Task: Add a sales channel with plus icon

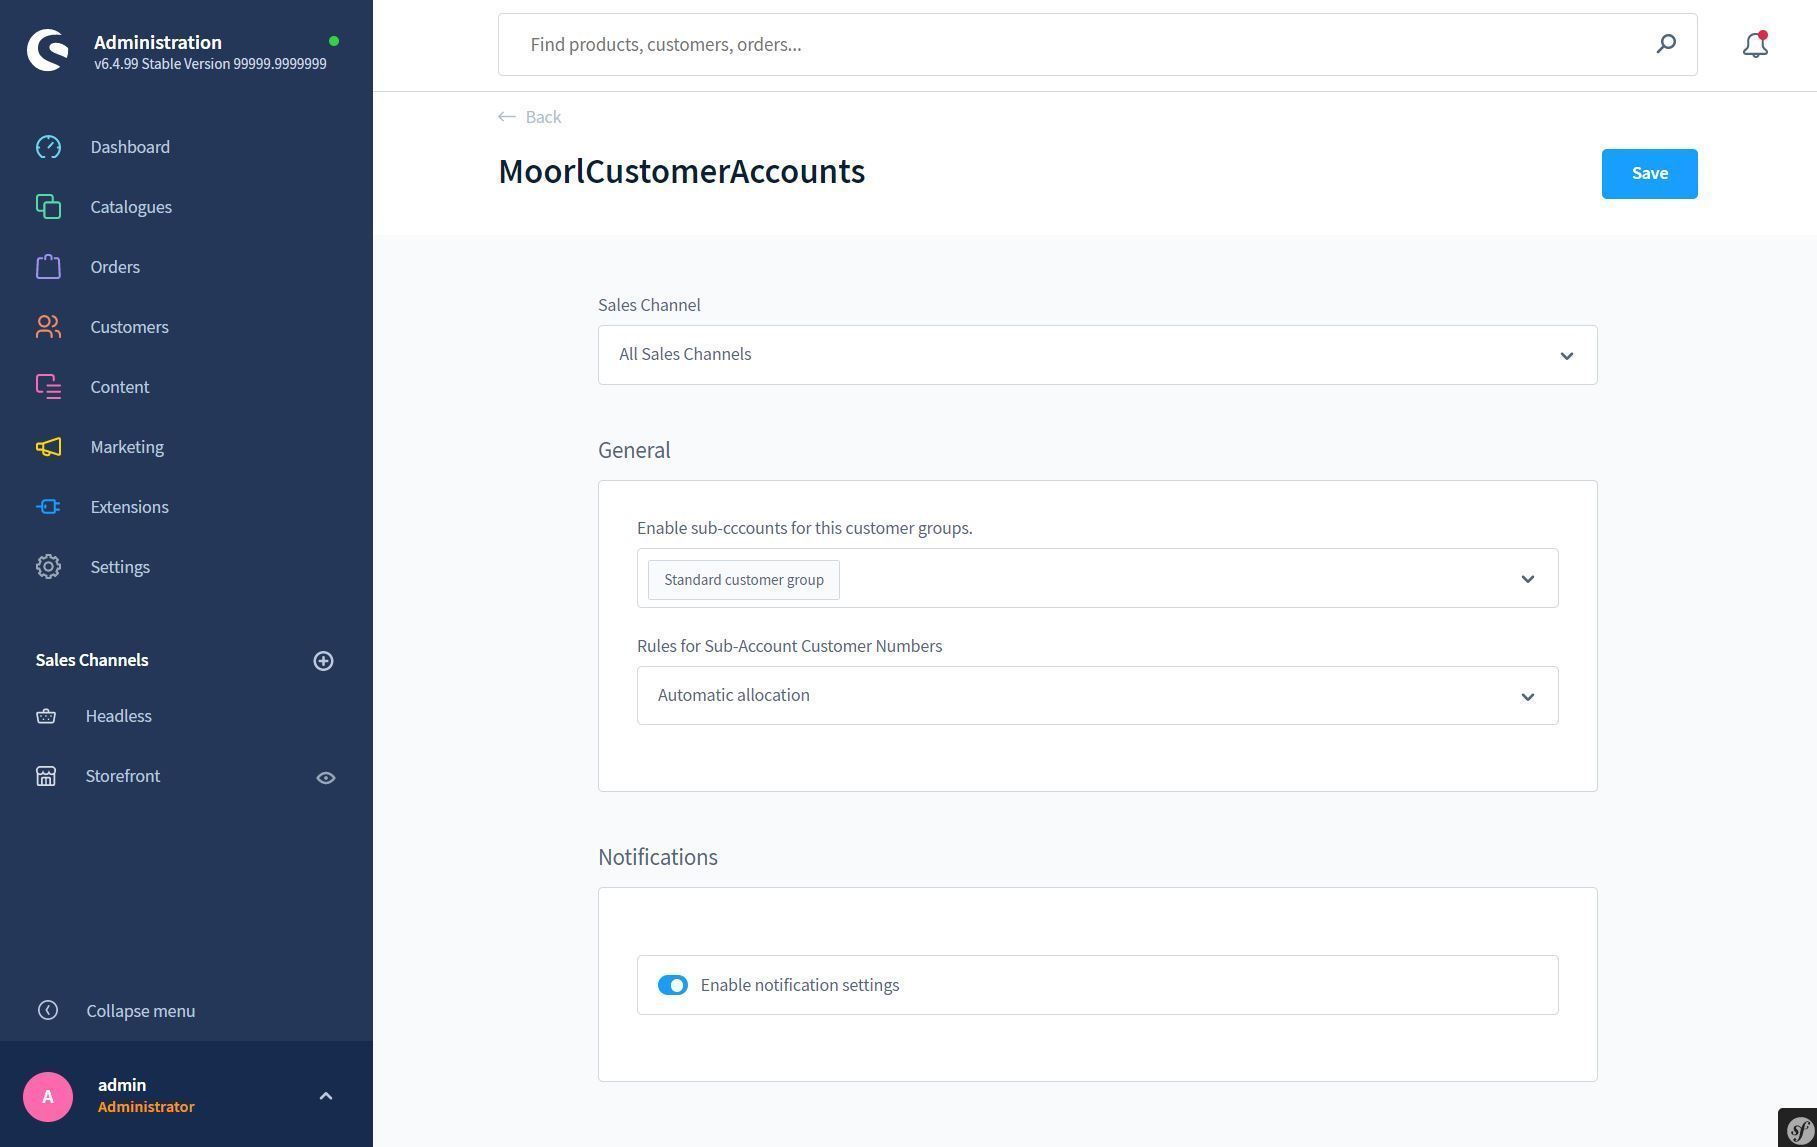Action: pos(323,661)
